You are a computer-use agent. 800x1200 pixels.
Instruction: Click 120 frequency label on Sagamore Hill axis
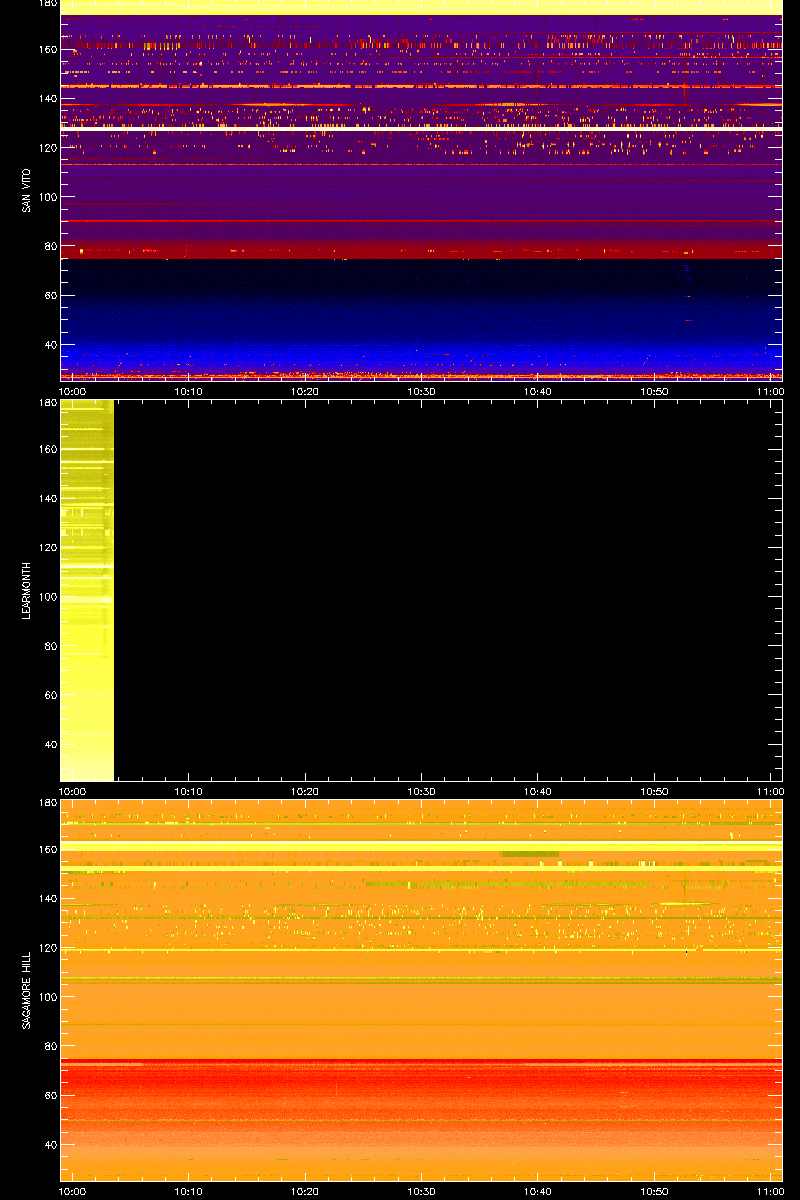tap(48, 947)
